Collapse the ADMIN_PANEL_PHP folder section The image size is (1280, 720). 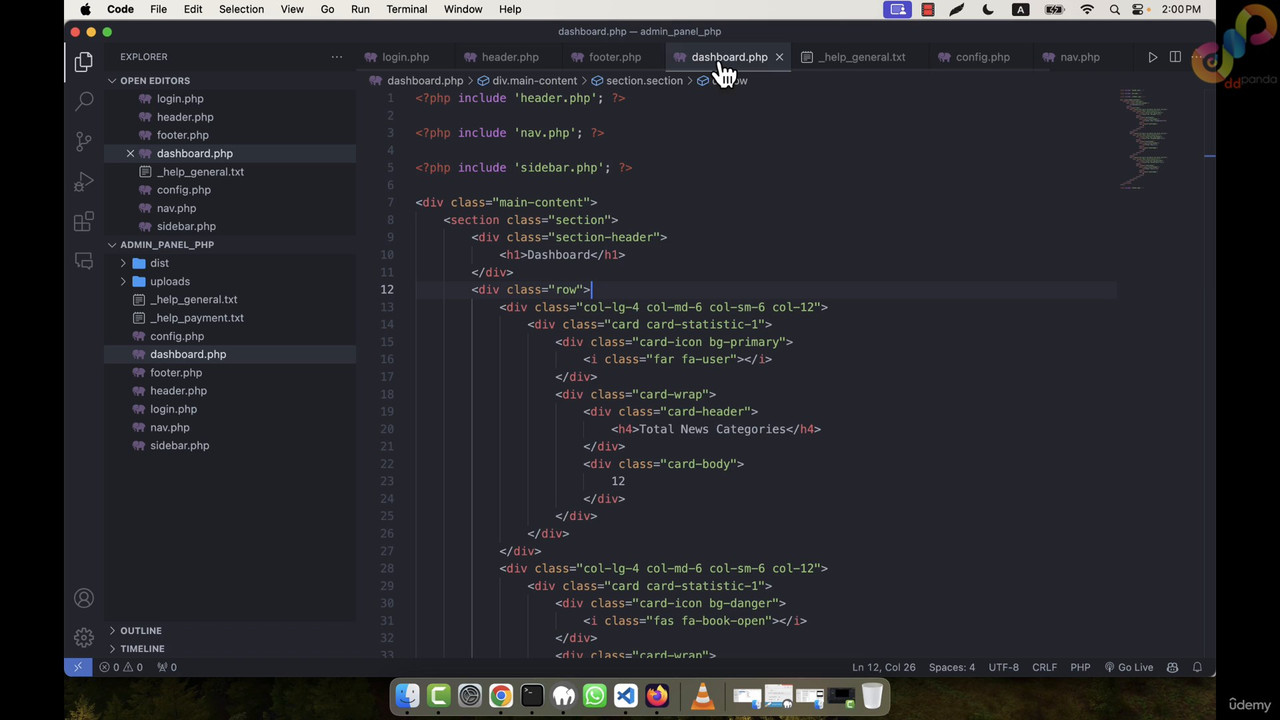tap(167, 244)
